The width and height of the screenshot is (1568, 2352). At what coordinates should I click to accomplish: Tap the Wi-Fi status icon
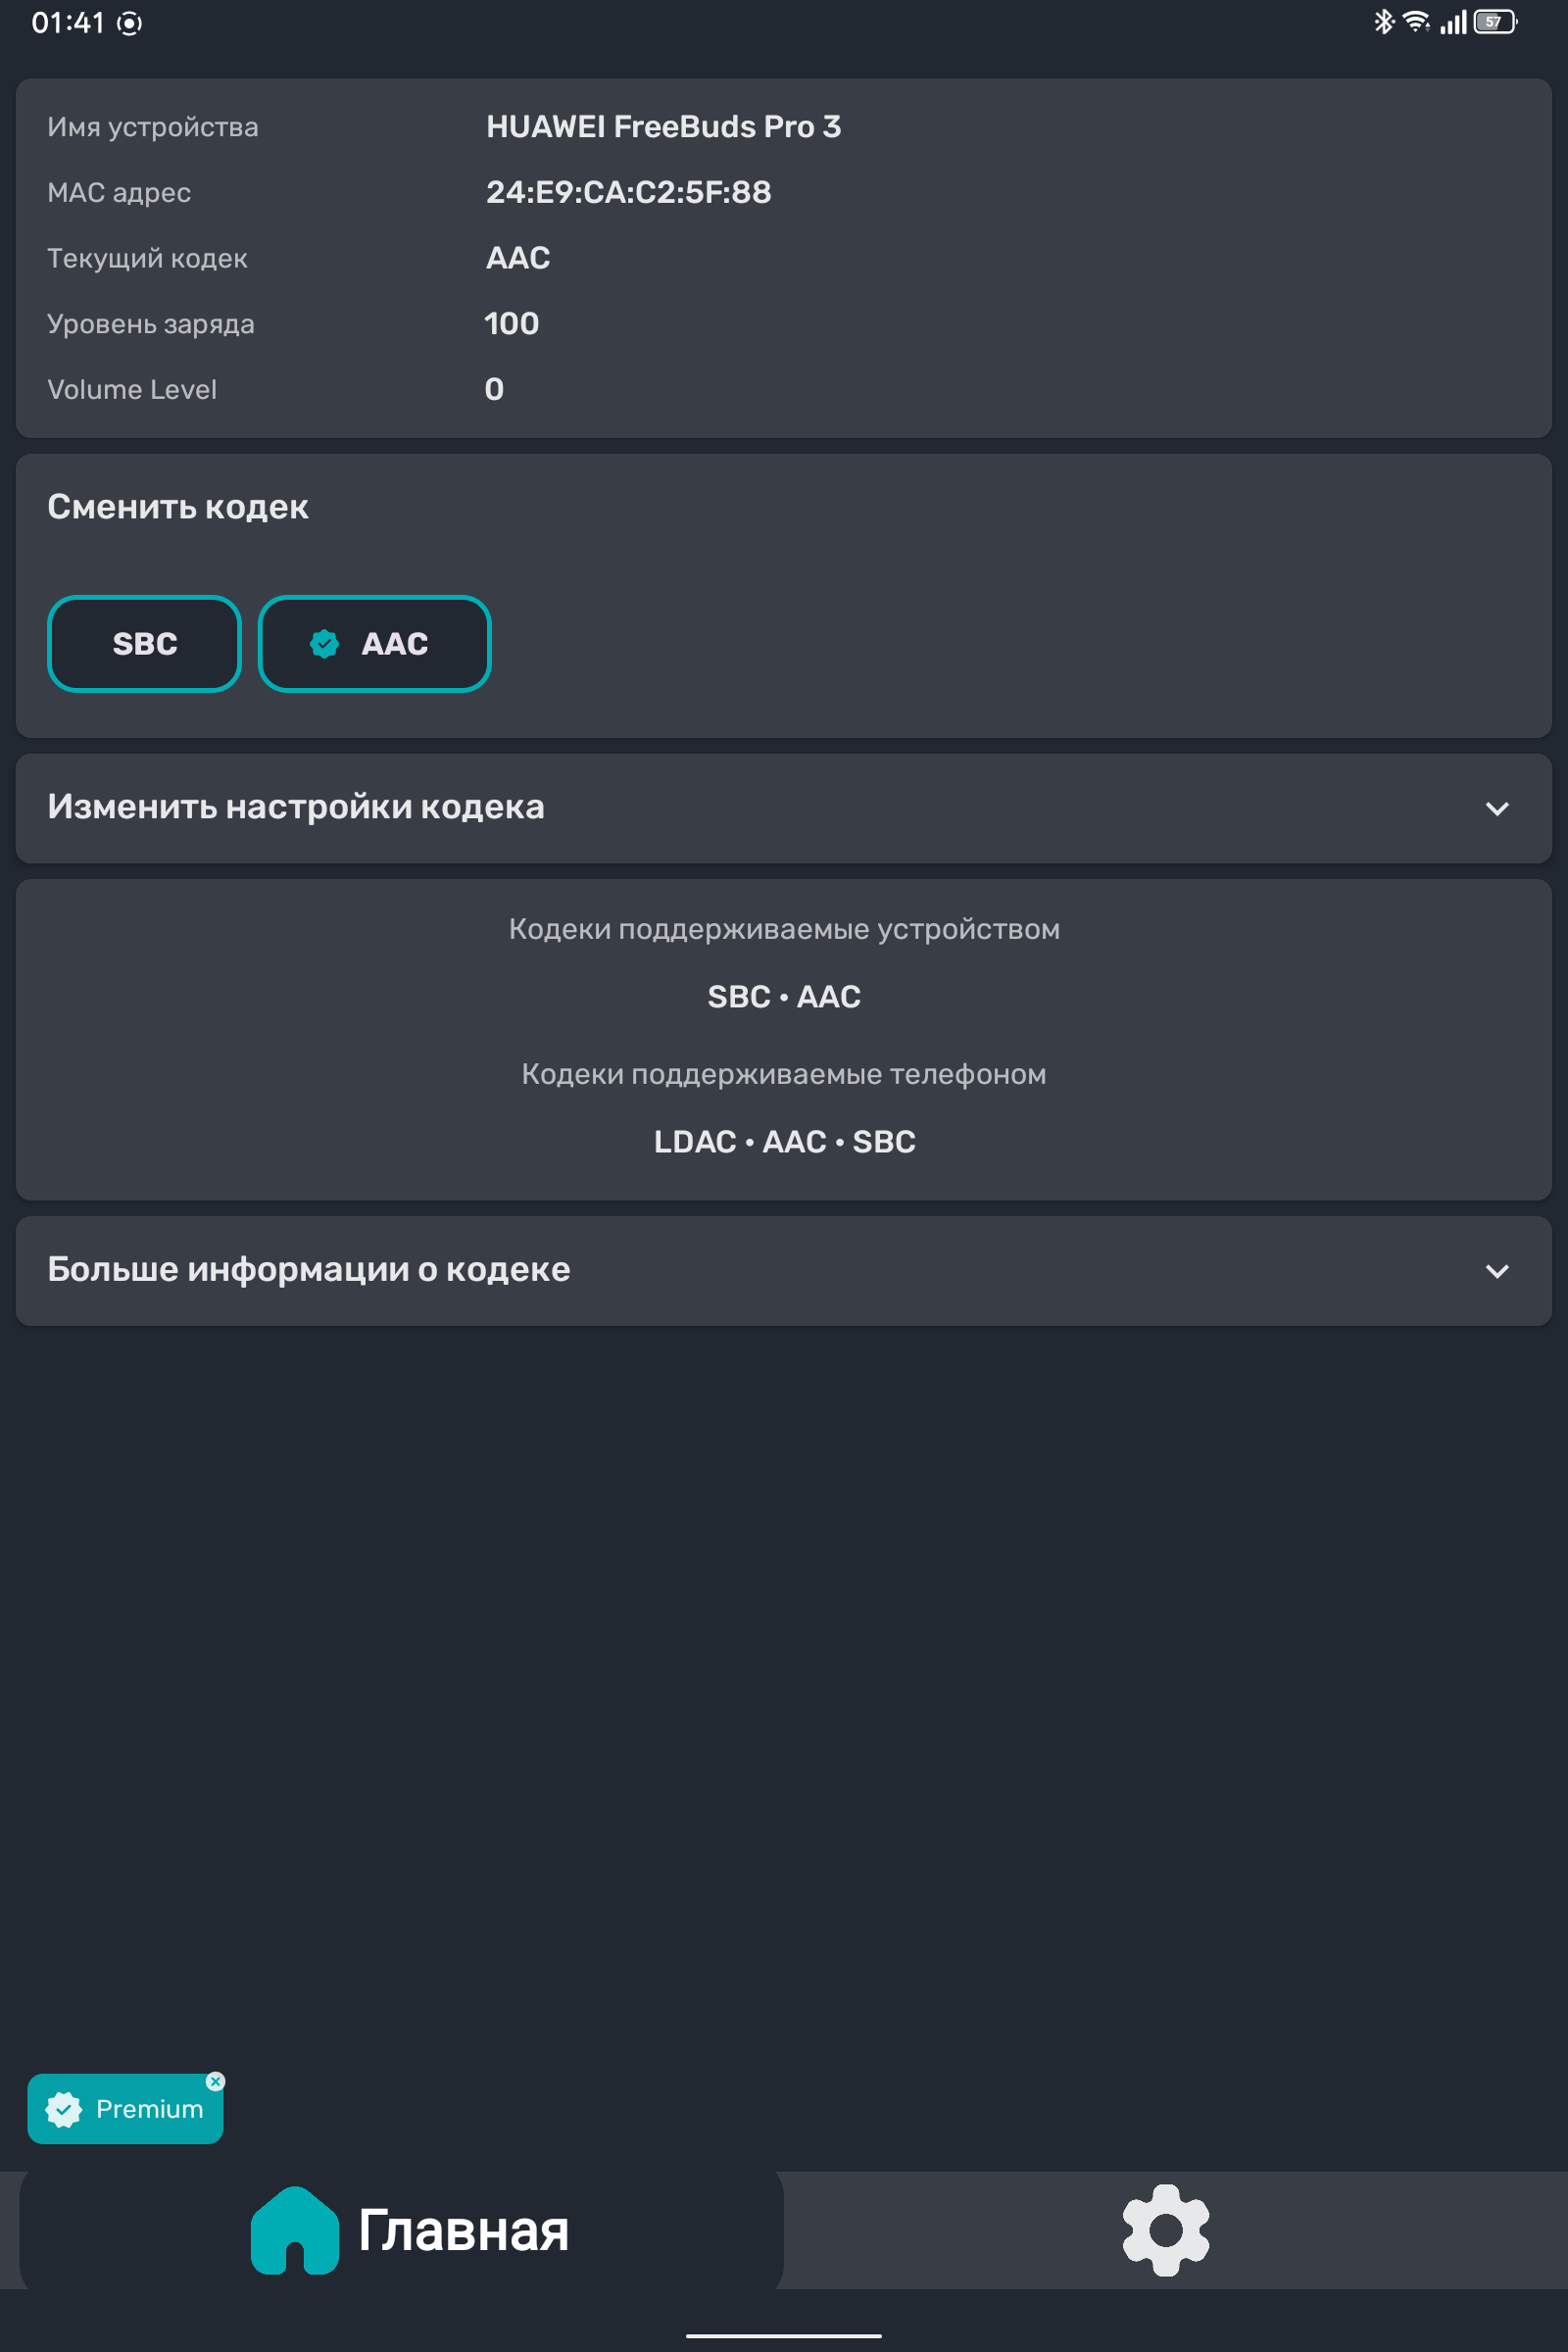pyautogui.click(x=1416, y=22)
